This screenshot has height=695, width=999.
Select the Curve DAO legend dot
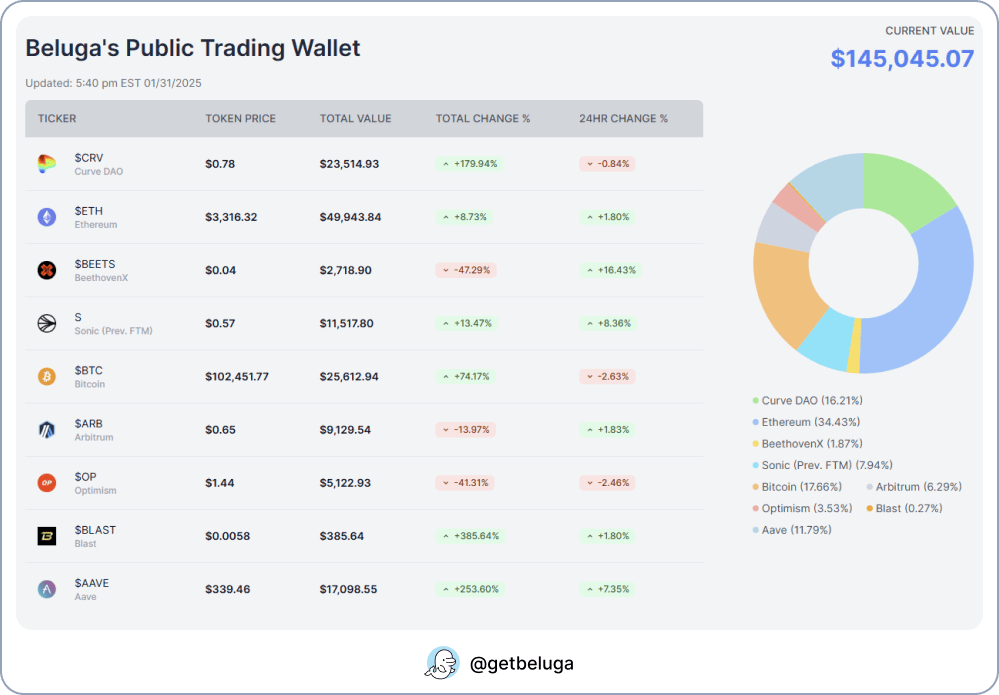(x=756, y=401)
